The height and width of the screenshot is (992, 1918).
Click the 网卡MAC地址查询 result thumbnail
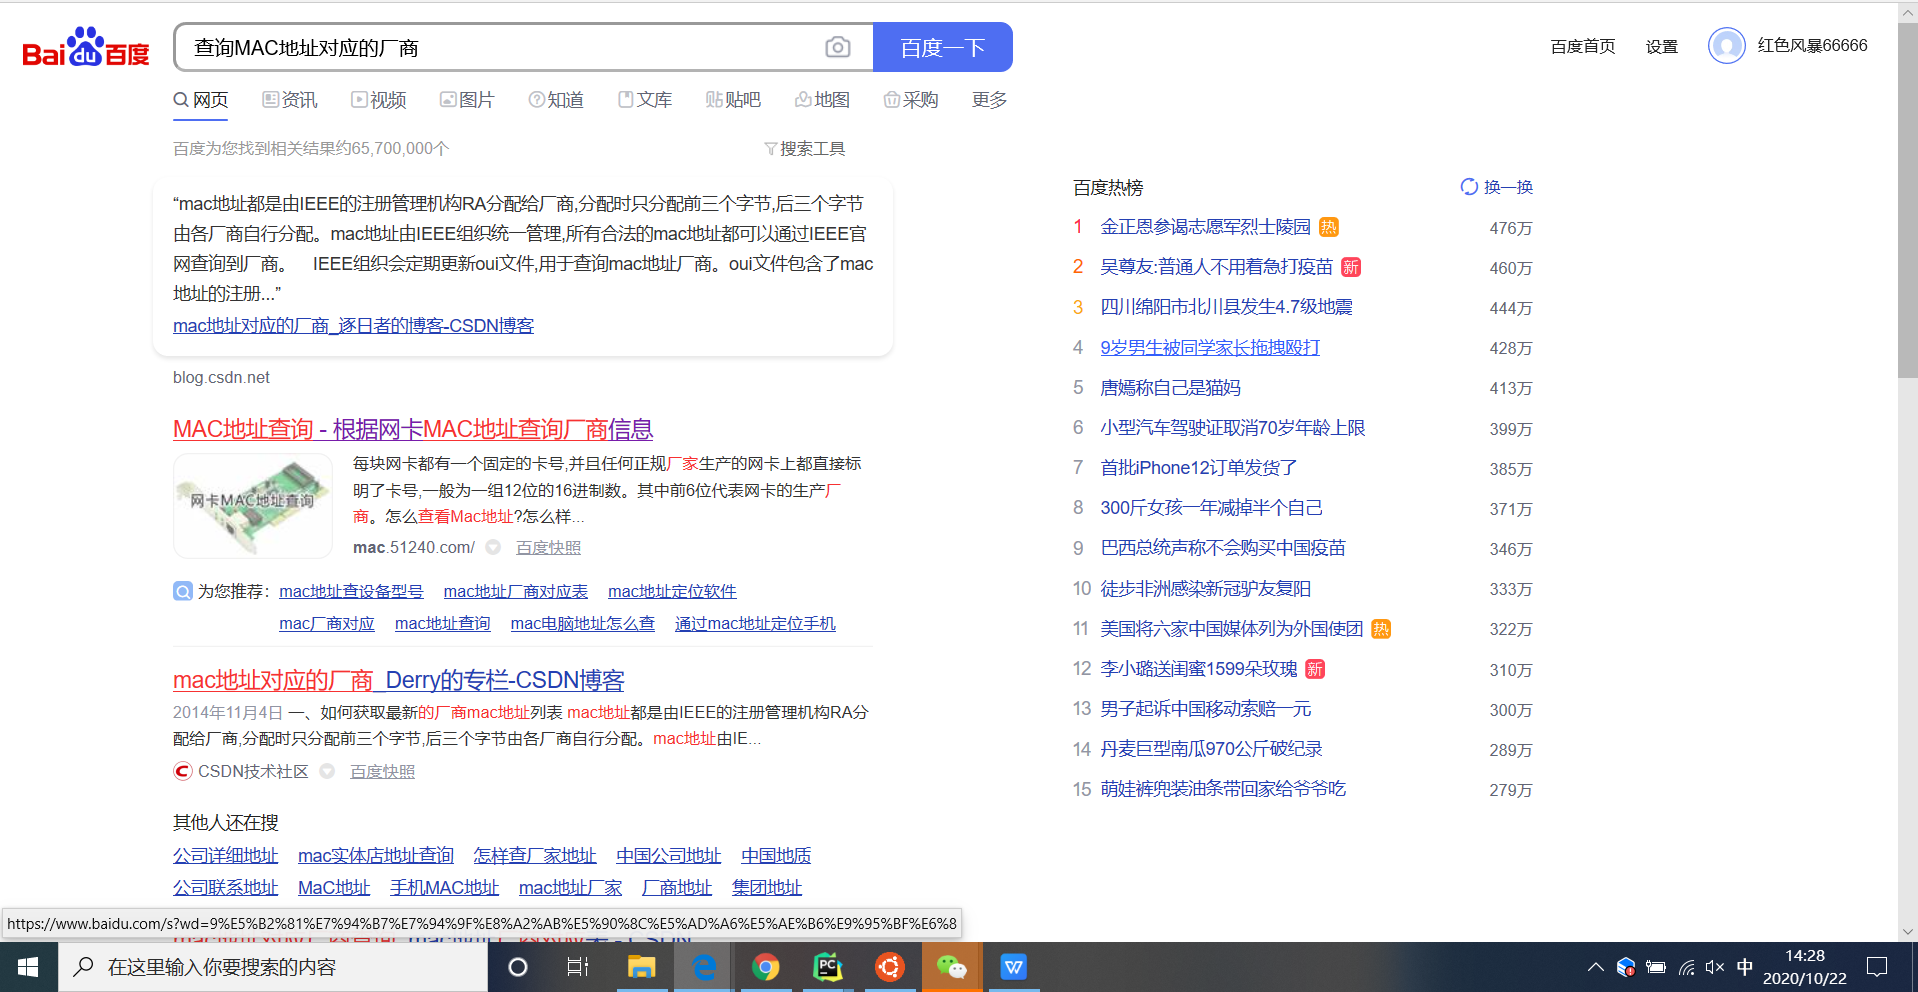[x=253, y=505]
